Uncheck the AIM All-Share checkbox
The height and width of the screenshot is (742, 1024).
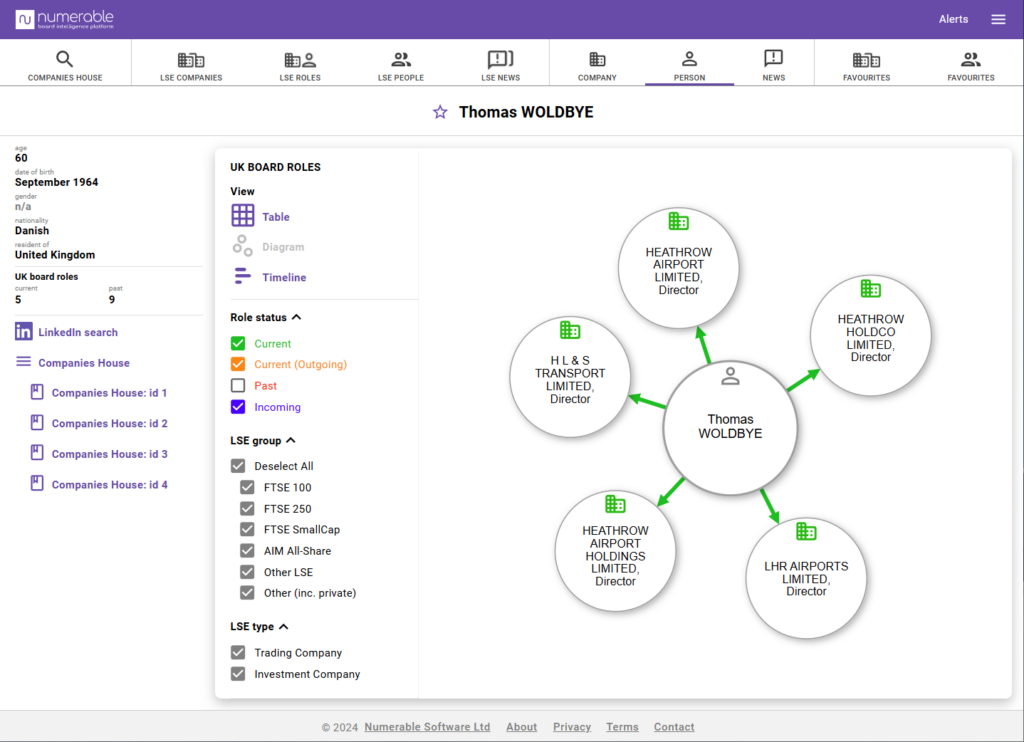[x=247, y=551]
